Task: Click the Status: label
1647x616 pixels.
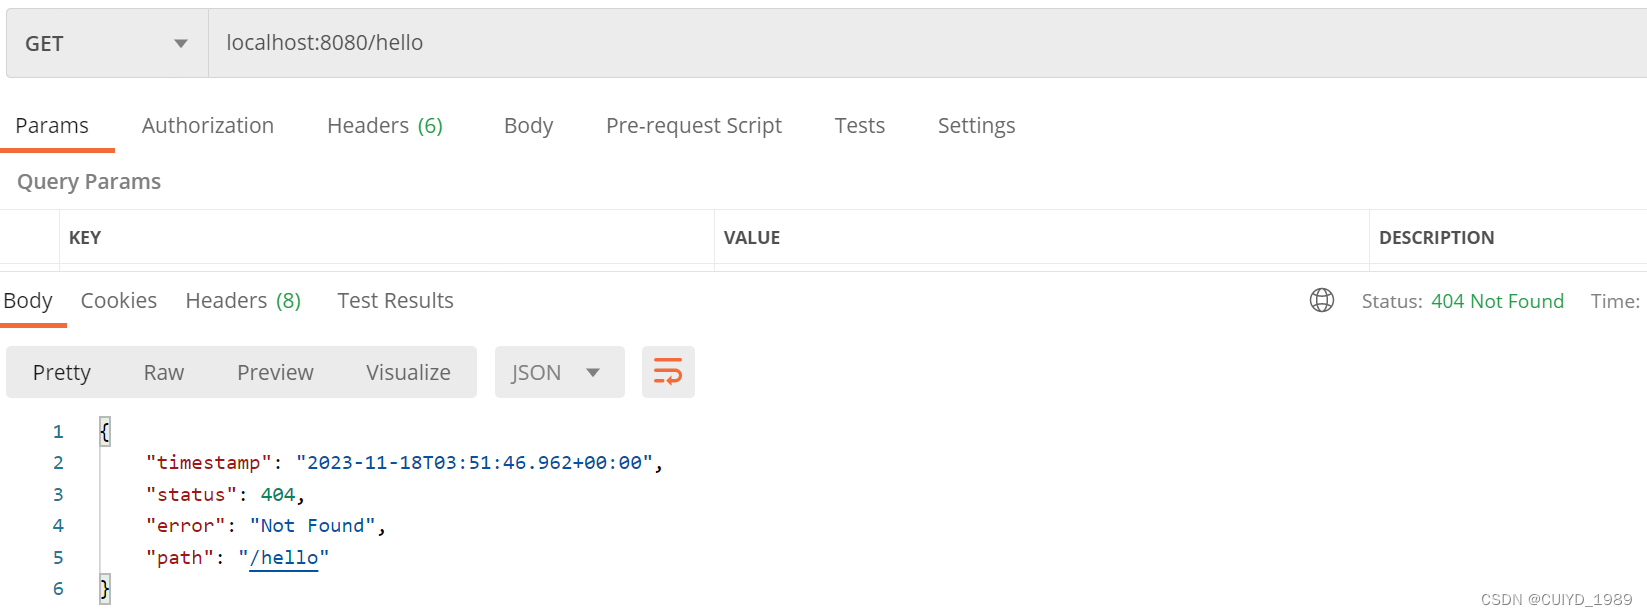Action: tap(1392, 301)
